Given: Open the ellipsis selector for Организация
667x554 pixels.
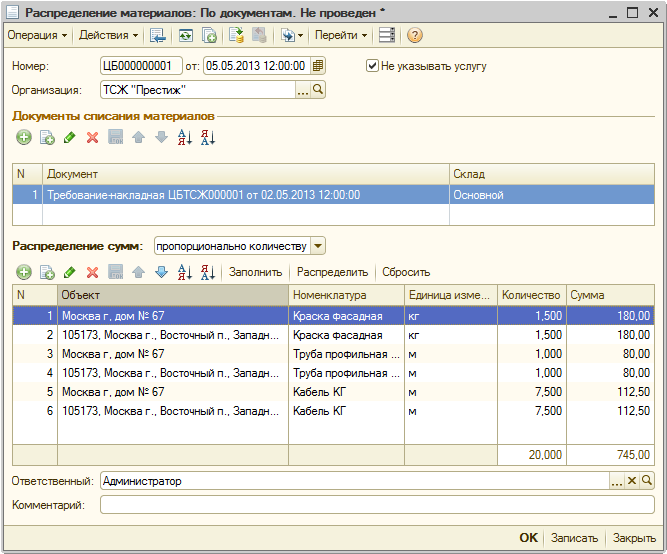Looking at the screenshot, I should [x=303, y=90].
